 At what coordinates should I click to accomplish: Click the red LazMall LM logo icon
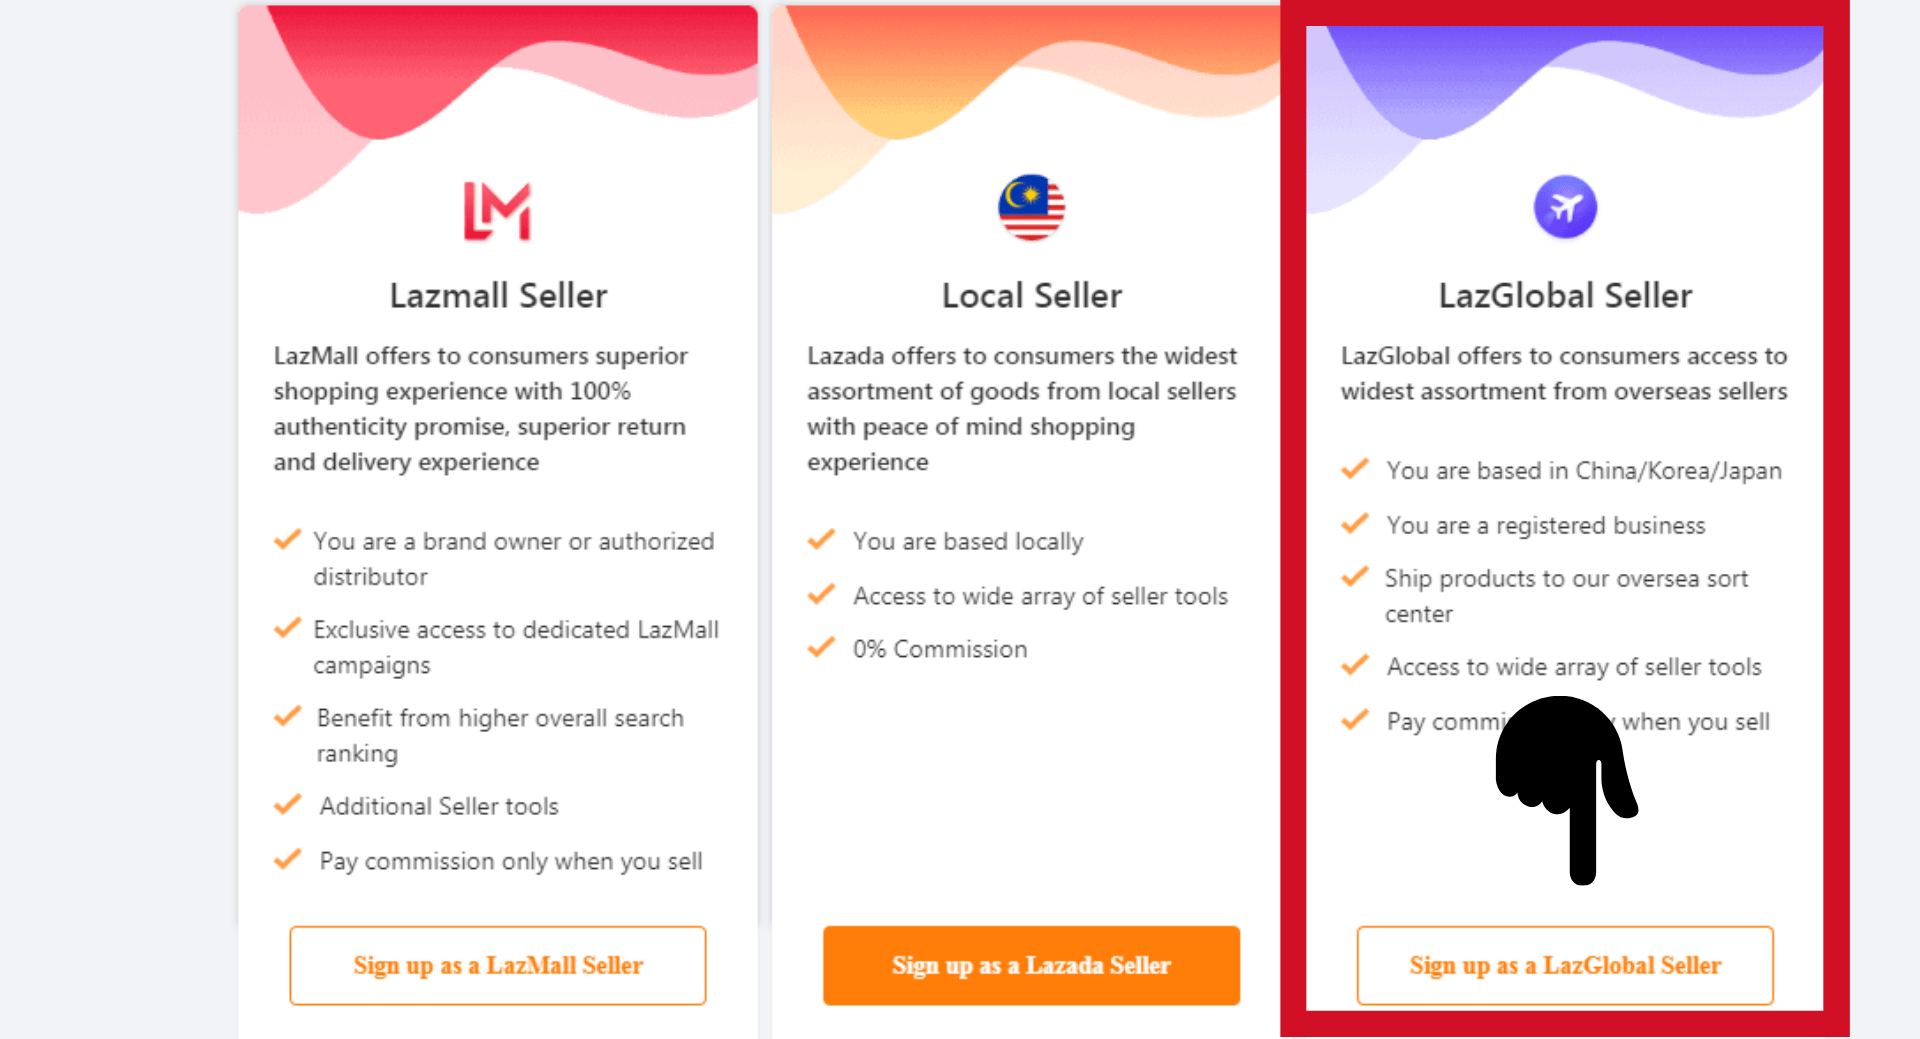click(x=497, y=210)
